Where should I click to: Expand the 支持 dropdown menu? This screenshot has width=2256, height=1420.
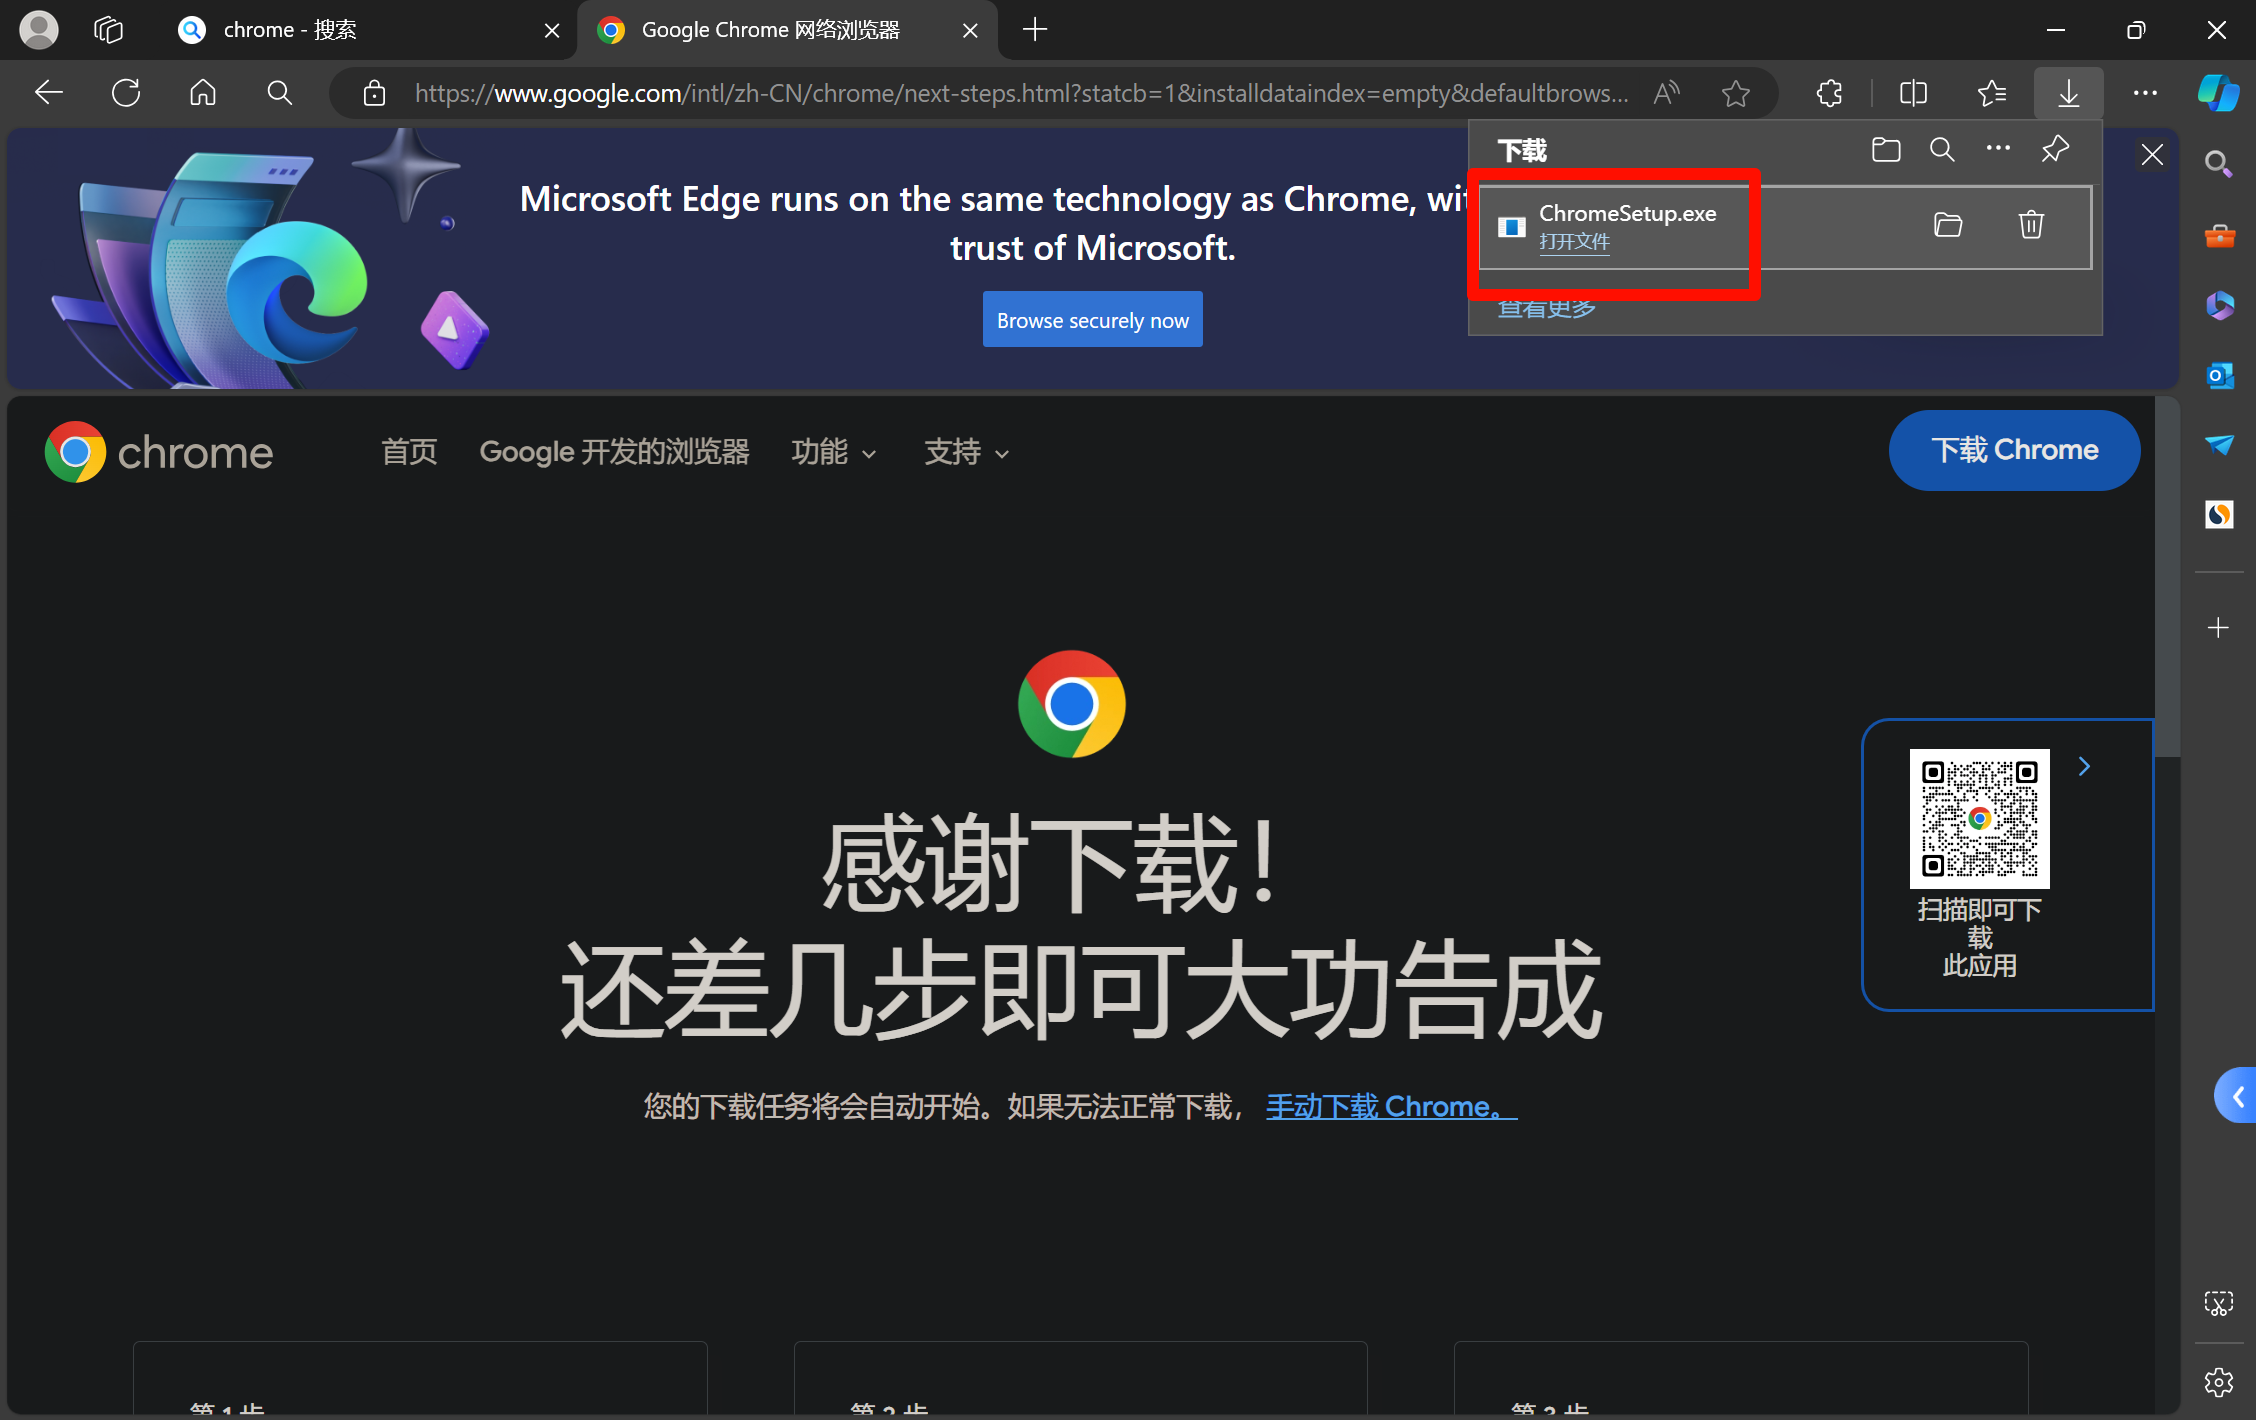coord(966,452)
